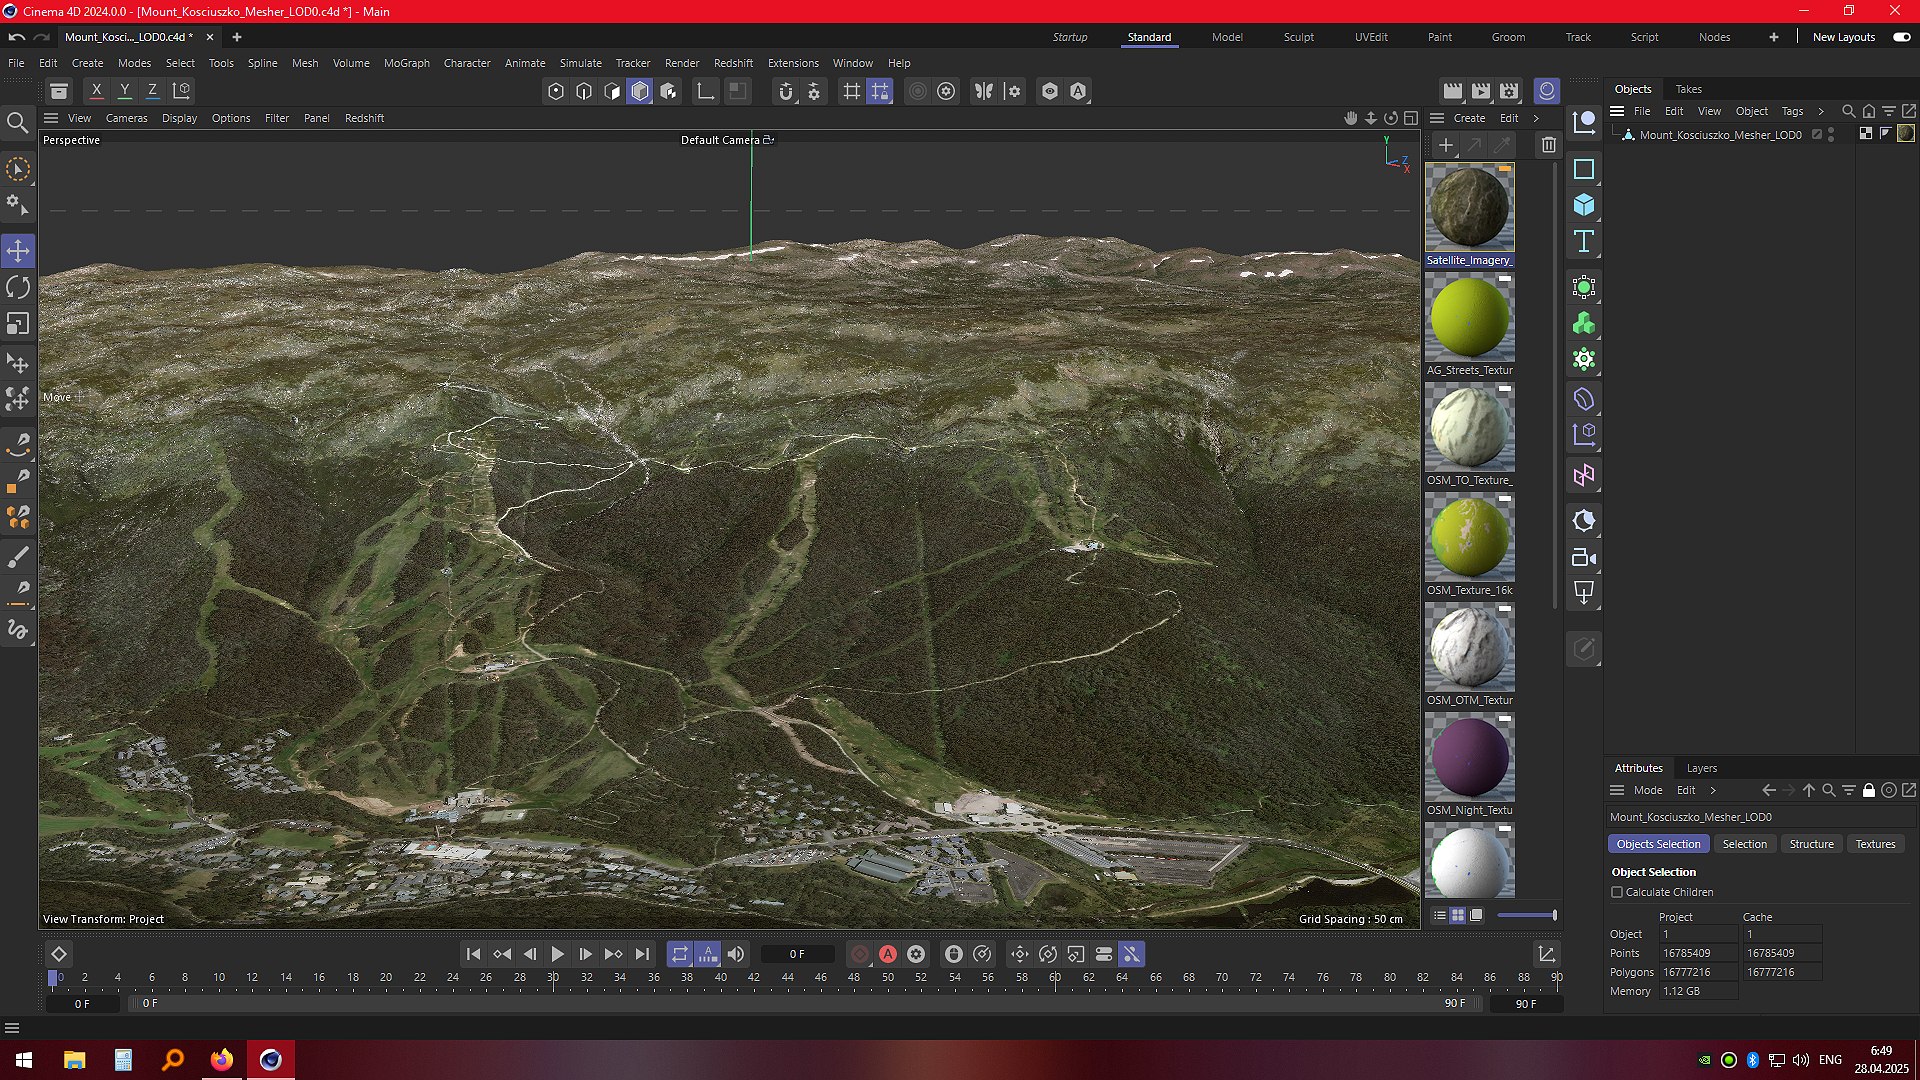Viewport: 1920px width, 1080px height.
Task: Click the Objects Selection button
Action: pos(1658,844)
